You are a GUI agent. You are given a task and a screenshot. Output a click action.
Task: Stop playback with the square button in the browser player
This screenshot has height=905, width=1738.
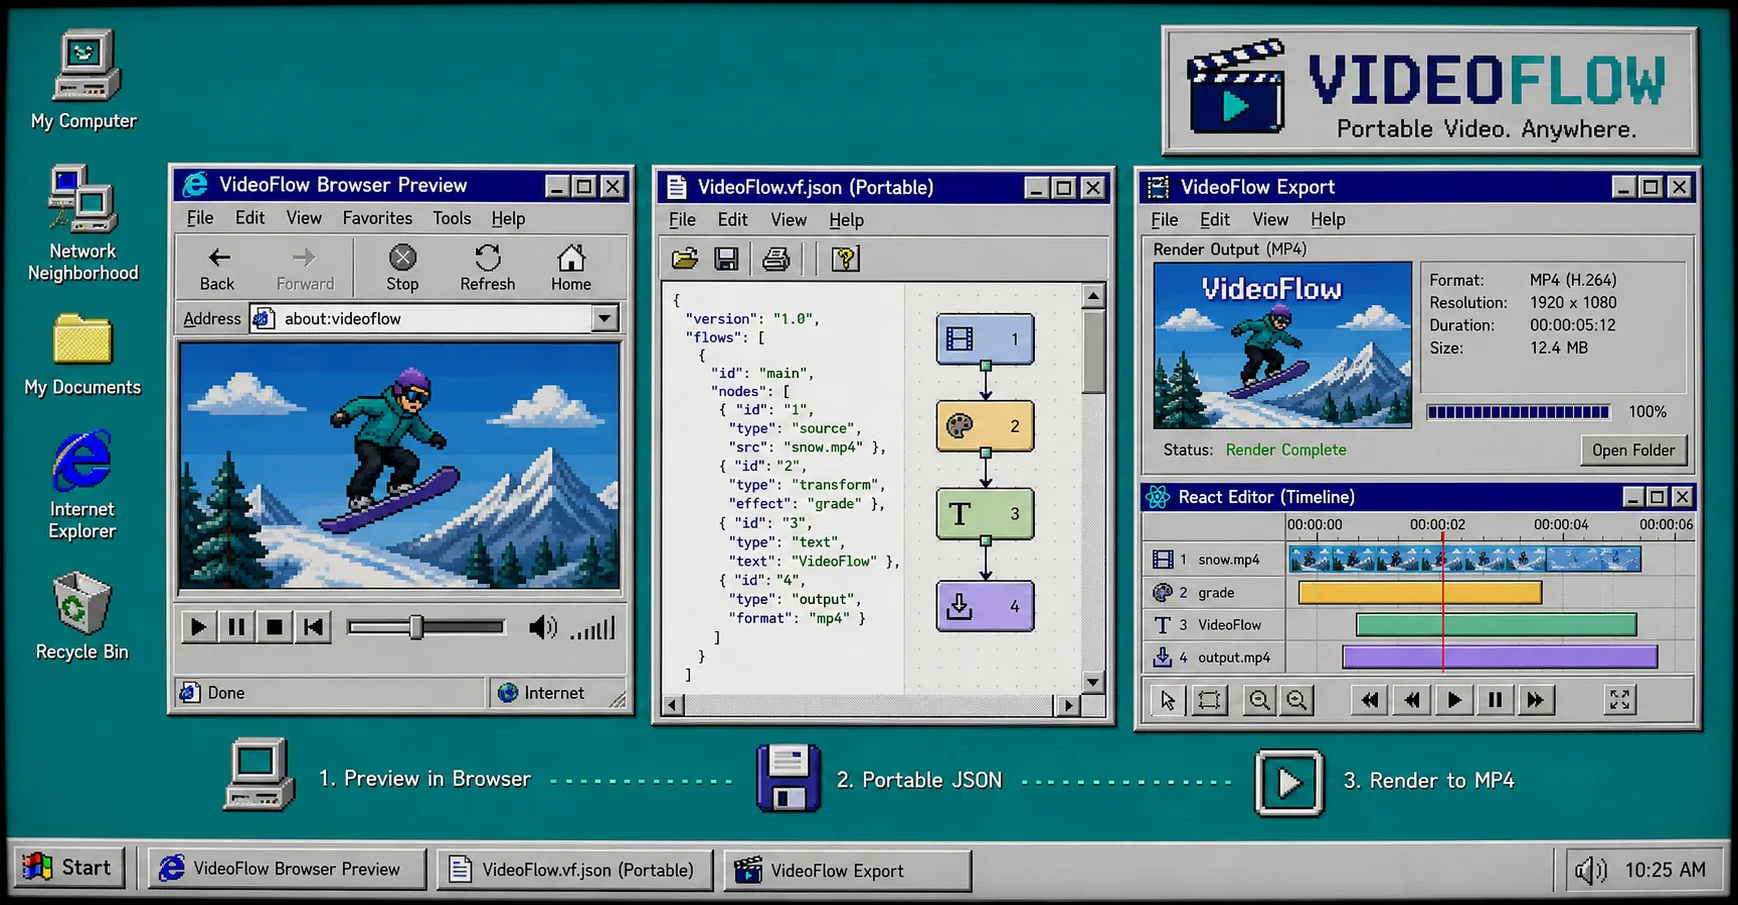pyautogui.click(x=274, y=628)
